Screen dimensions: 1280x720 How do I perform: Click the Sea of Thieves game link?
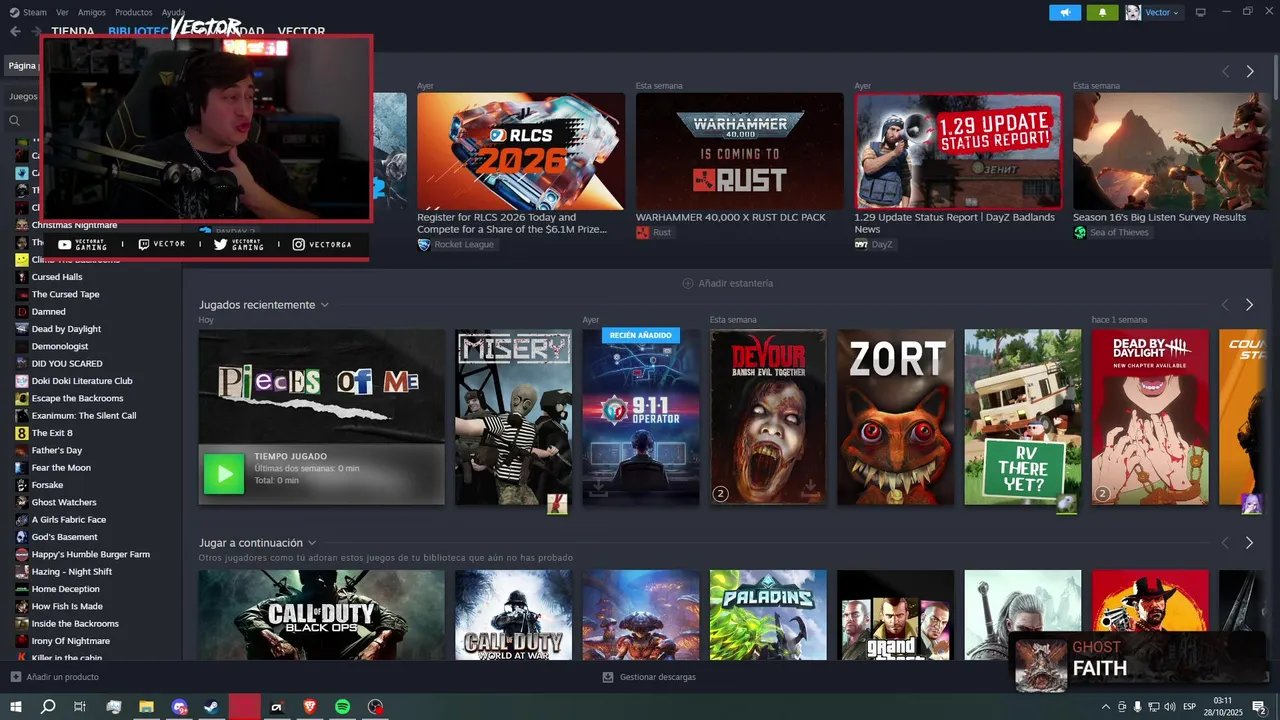pos(1112,232)
